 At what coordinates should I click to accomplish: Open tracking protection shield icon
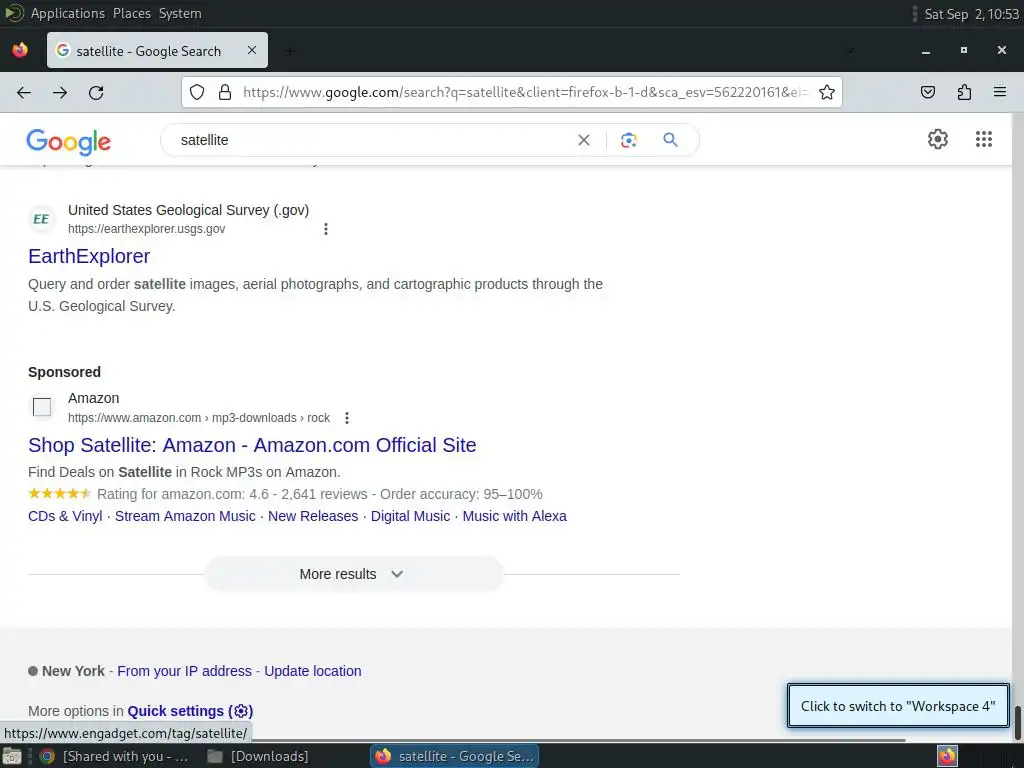[x=197, y=92]
